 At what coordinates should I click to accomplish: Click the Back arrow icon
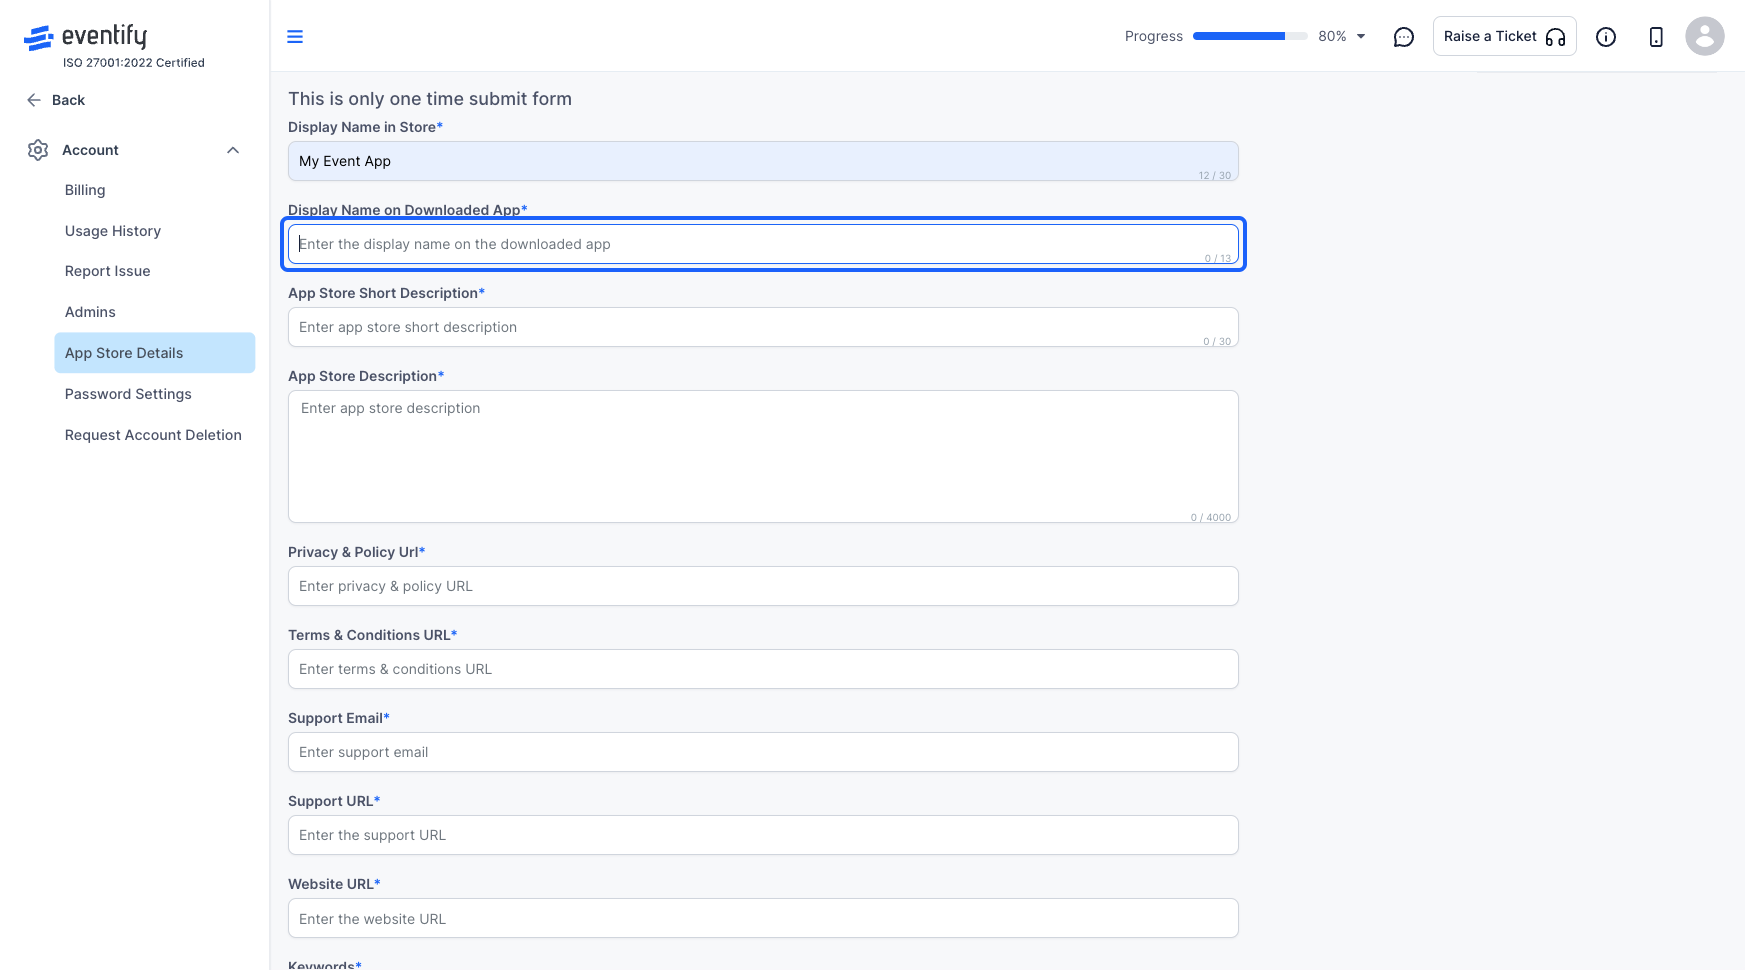tap(34, 100)
